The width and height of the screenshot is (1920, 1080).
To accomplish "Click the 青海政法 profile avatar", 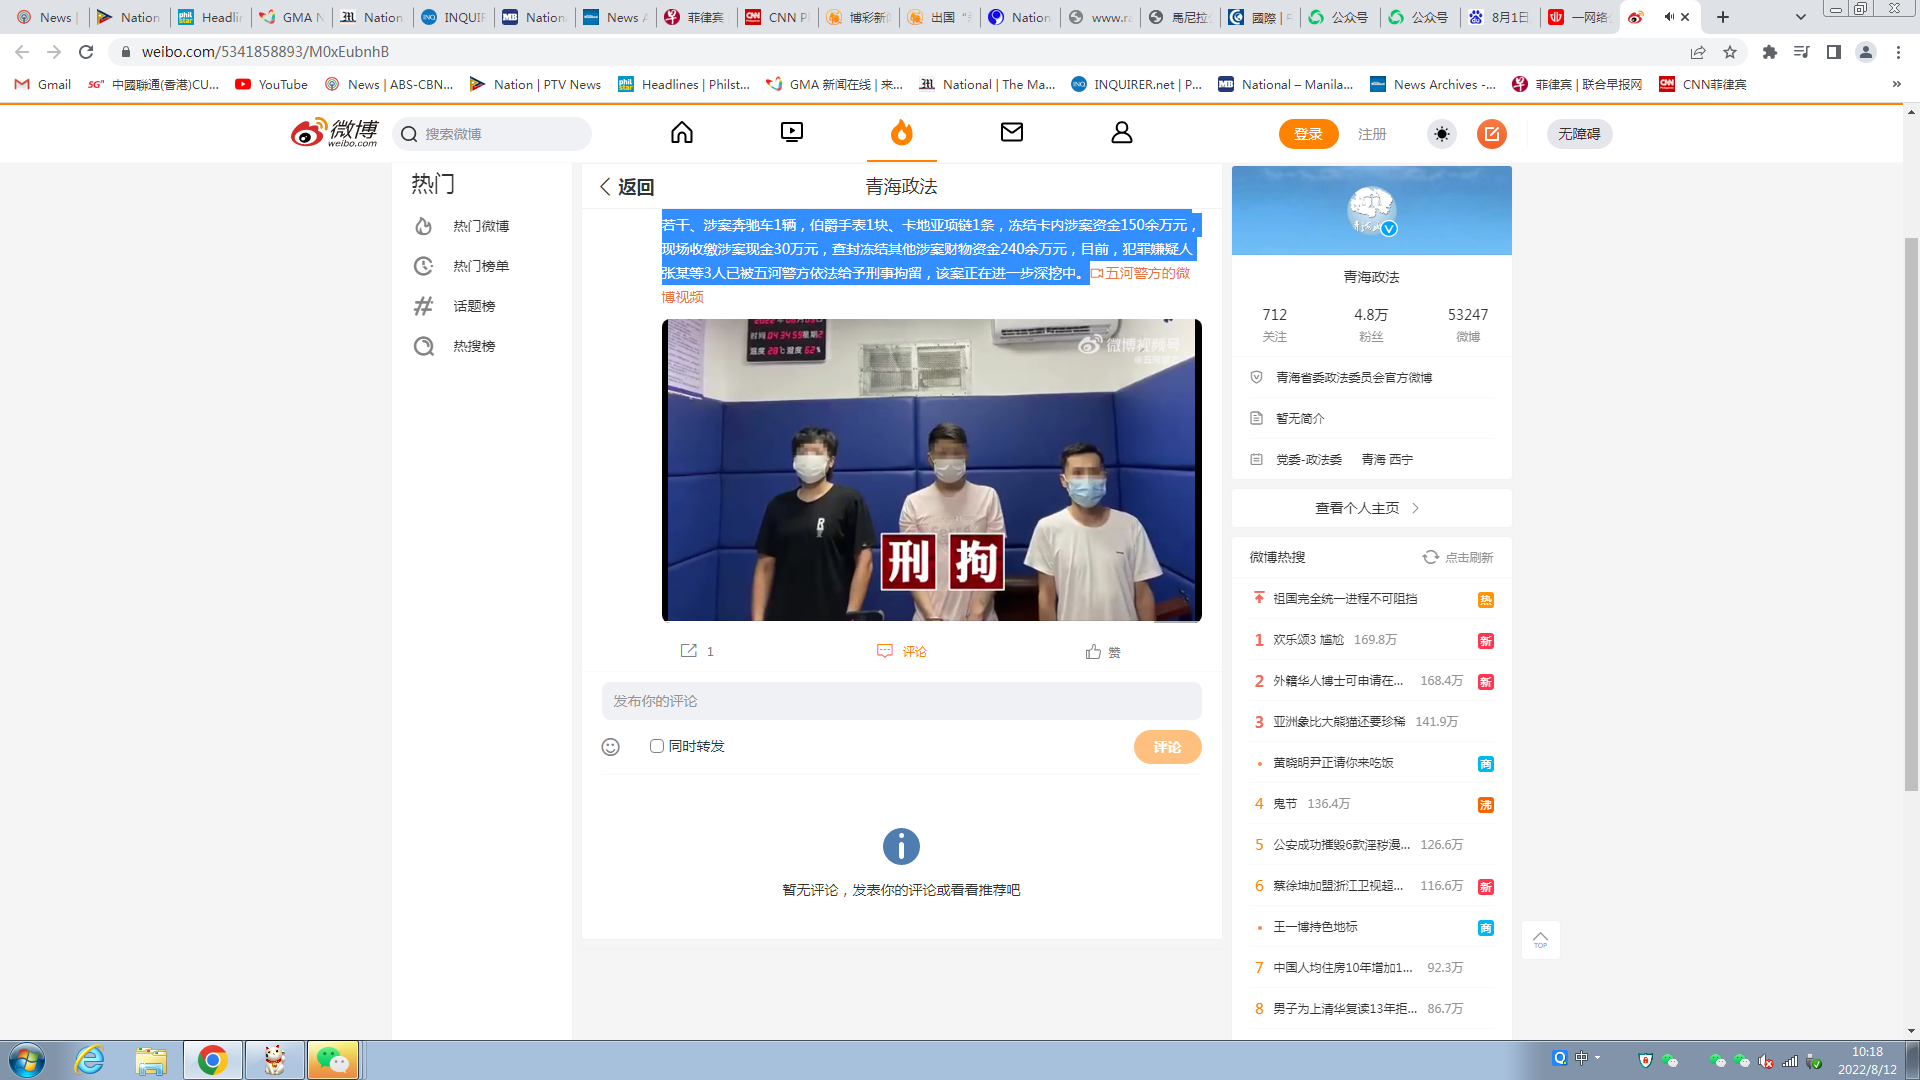I will click(1372, 211).
